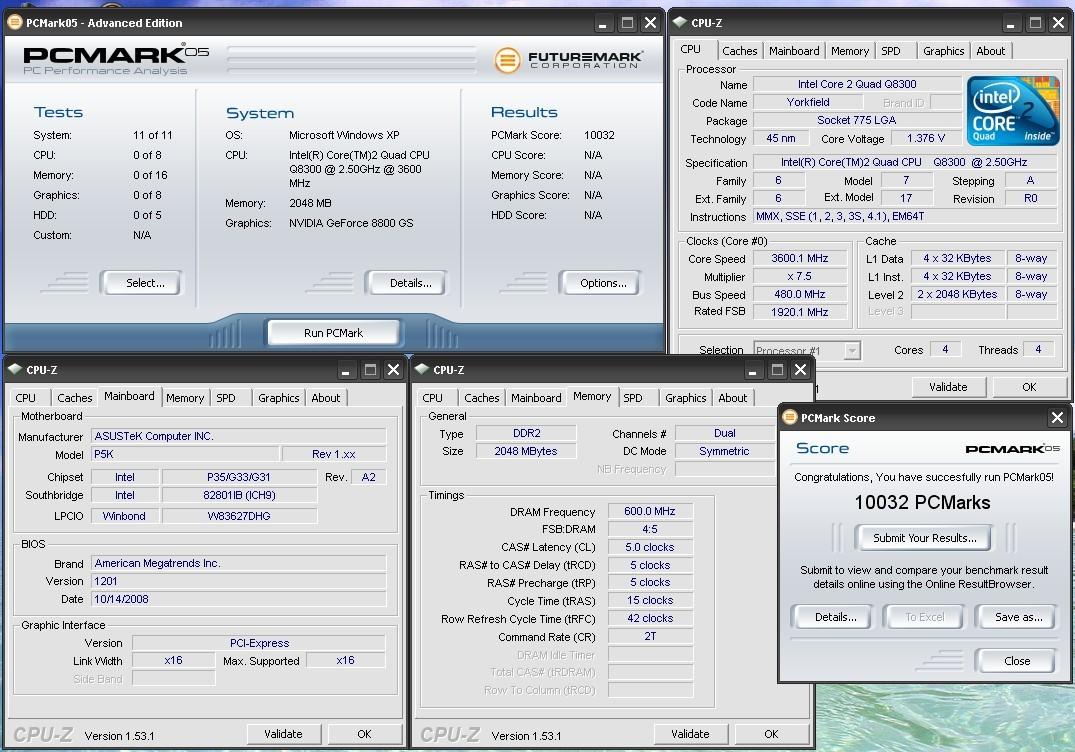Switch to SPD tab in top-right CPU-Z
The image size is (1075, 752).
(x=891, y=51)
